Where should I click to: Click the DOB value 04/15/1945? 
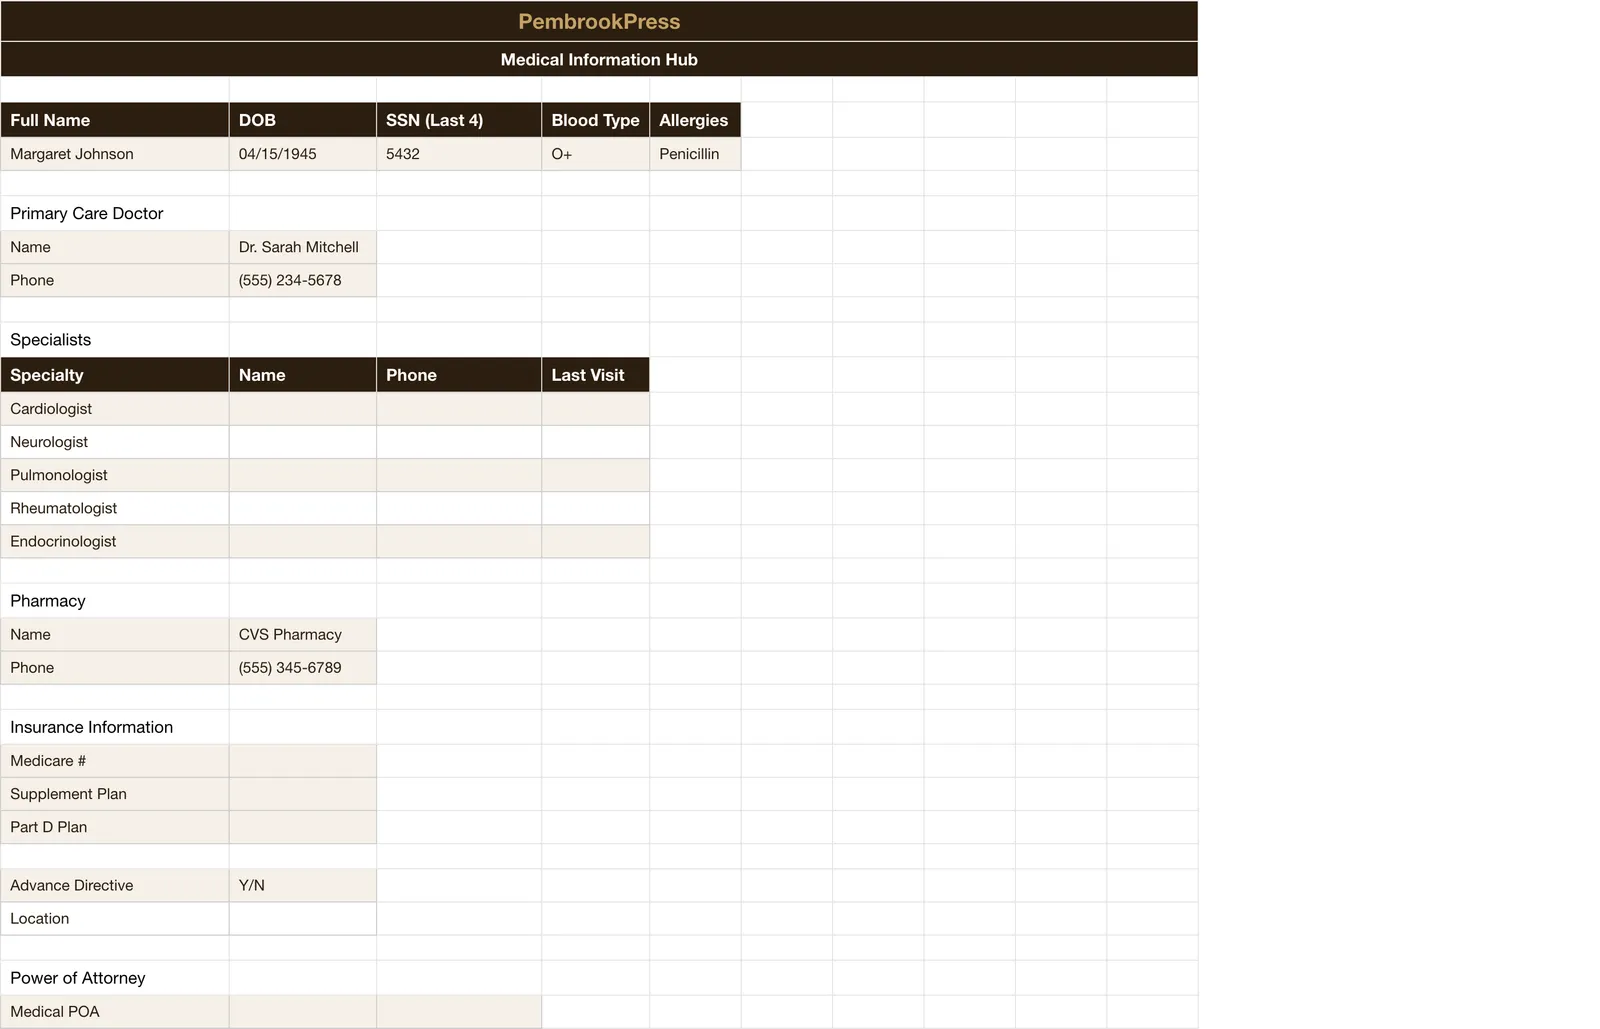tap(303, 154)
